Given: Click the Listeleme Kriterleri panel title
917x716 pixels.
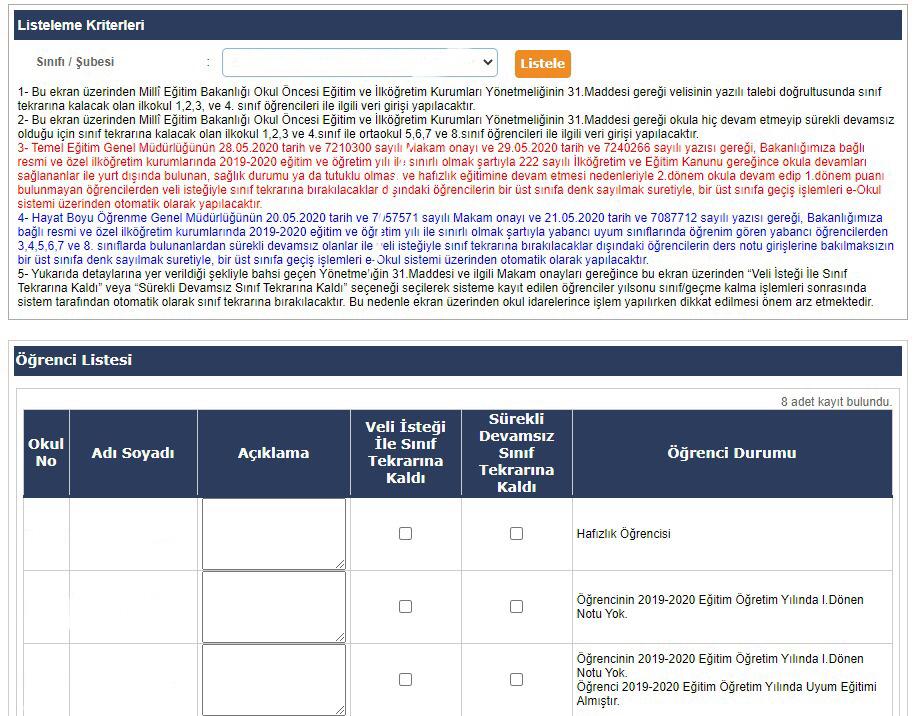Looking at the screenshot, I should coord(81,25).
